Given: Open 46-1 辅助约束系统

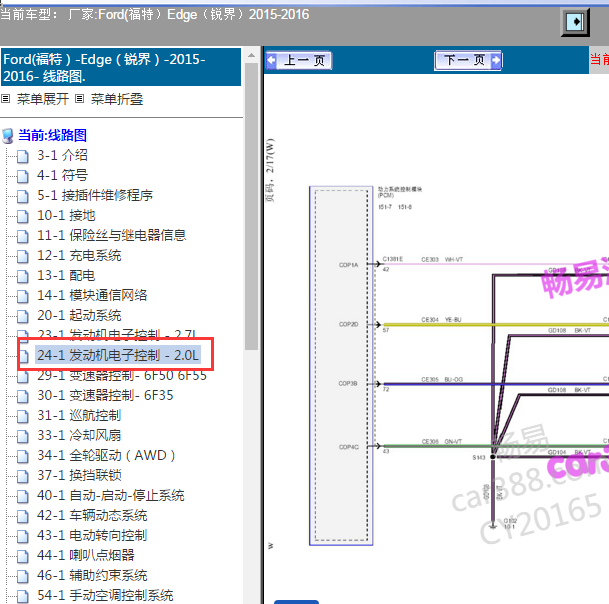Looking at the screenshot, I should coord(92,575).
